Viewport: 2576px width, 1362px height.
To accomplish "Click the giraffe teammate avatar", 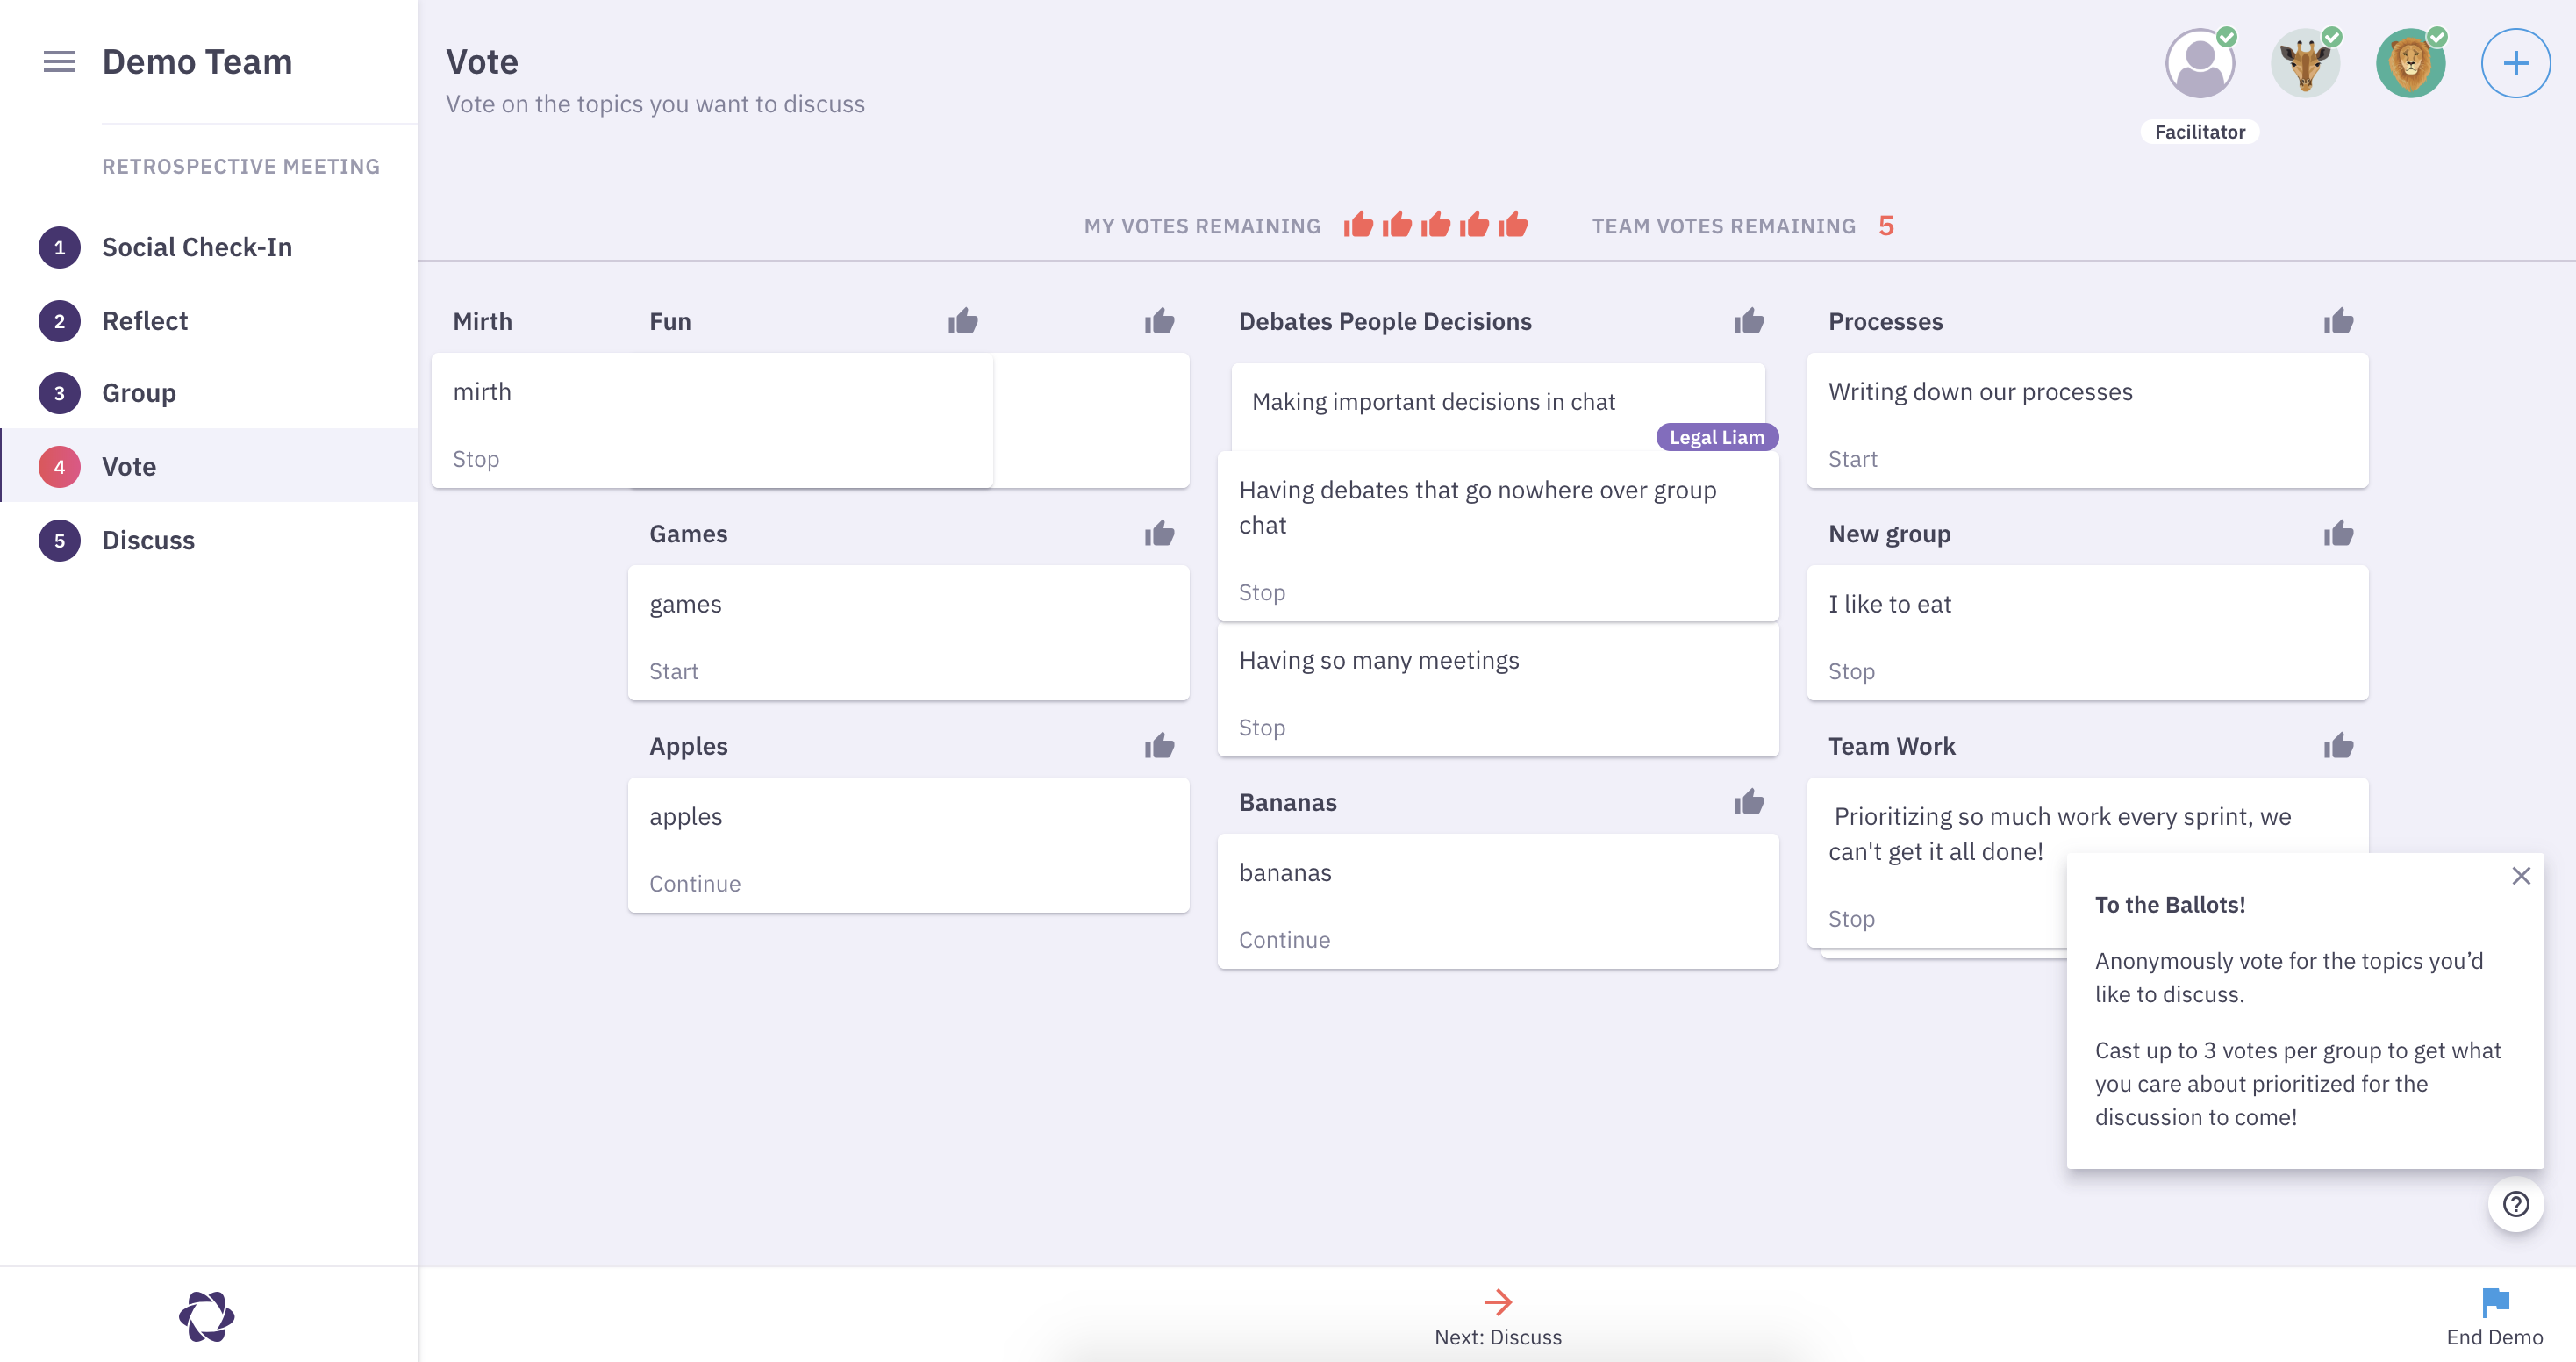I will 2305,64.
